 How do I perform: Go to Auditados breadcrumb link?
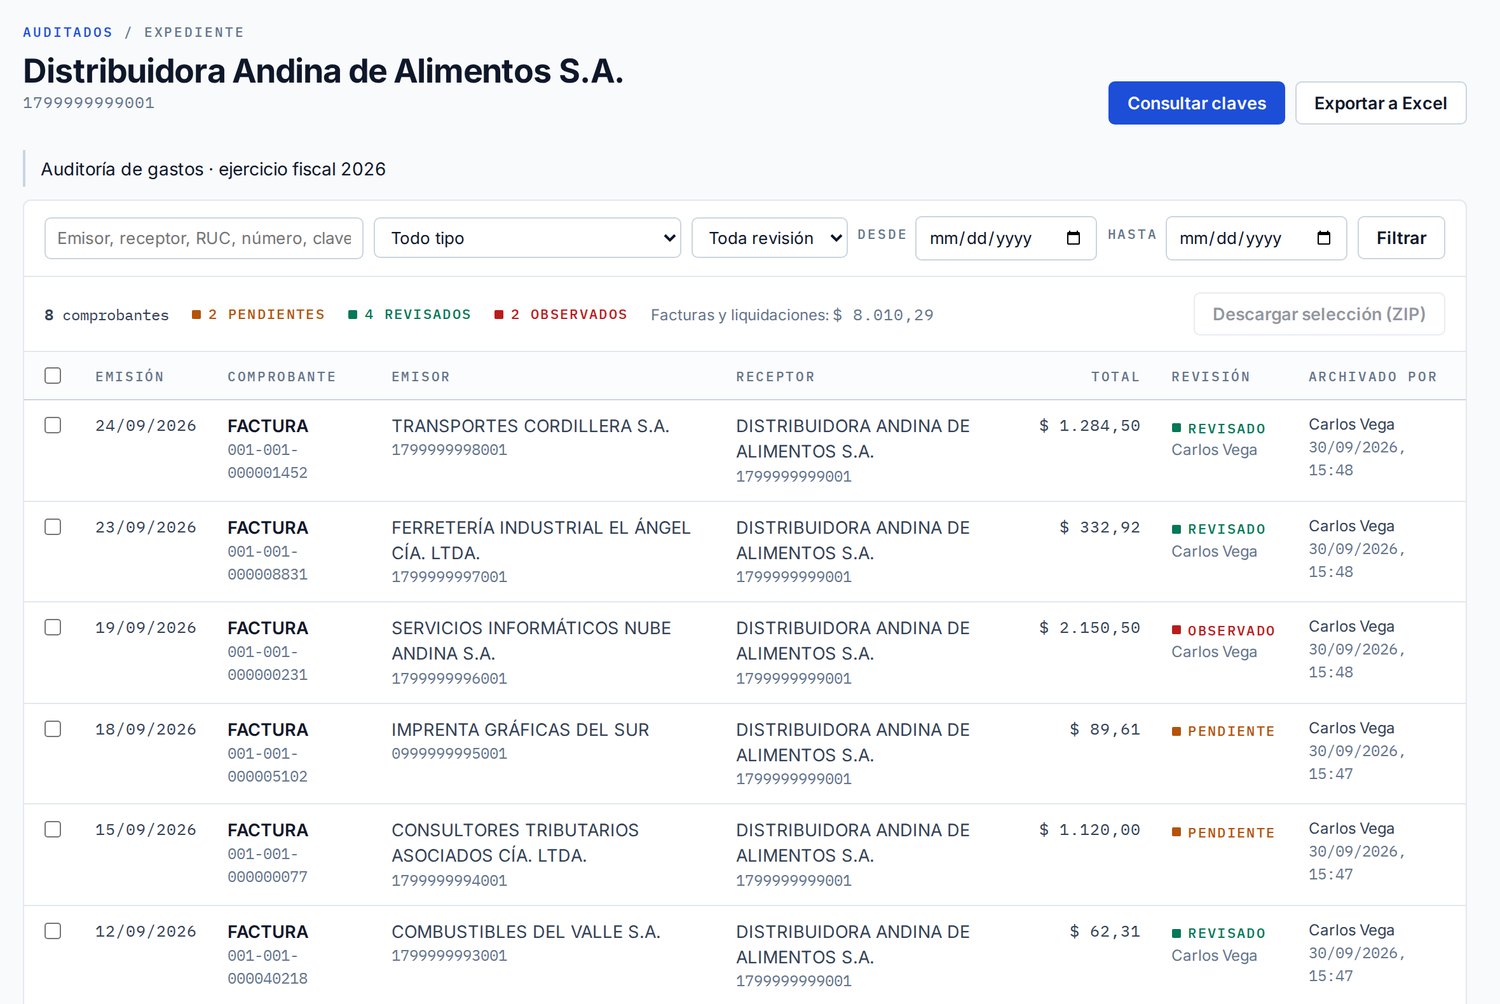point(68,32)
